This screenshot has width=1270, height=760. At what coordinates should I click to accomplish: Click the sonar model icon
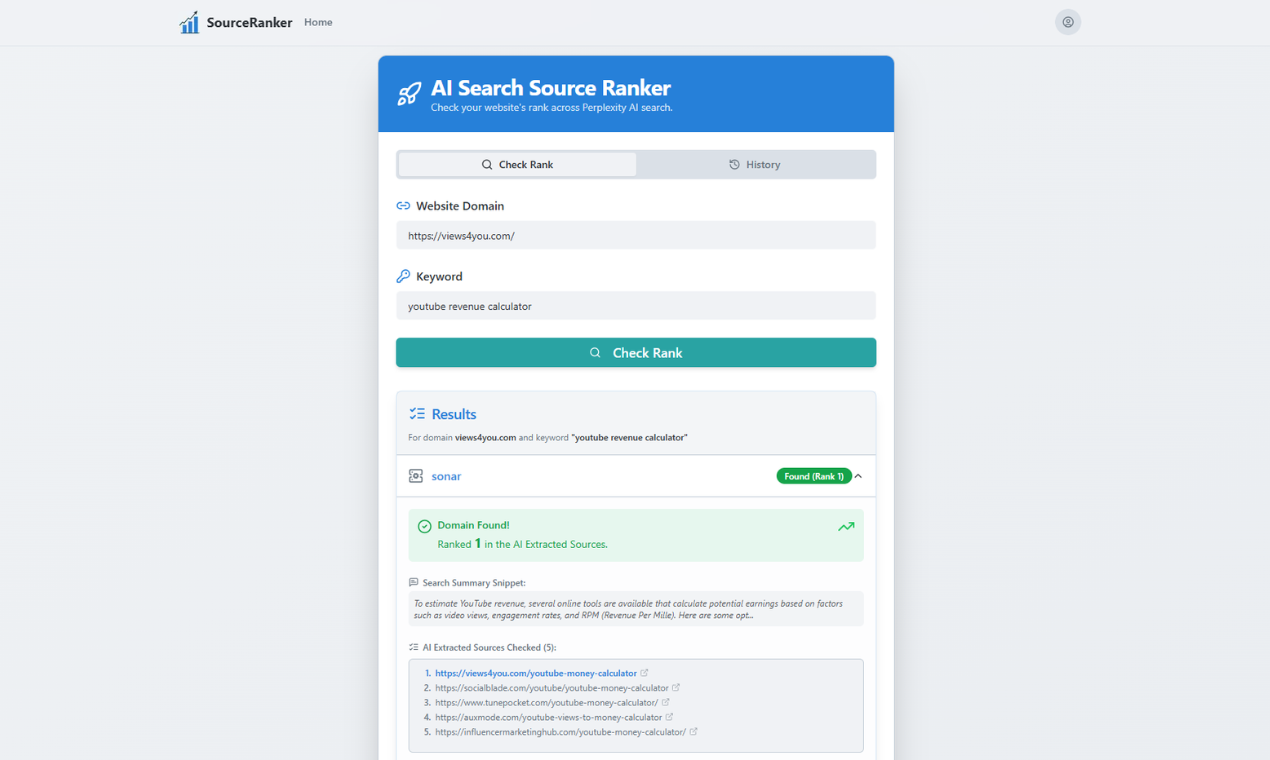coord(416,476)
